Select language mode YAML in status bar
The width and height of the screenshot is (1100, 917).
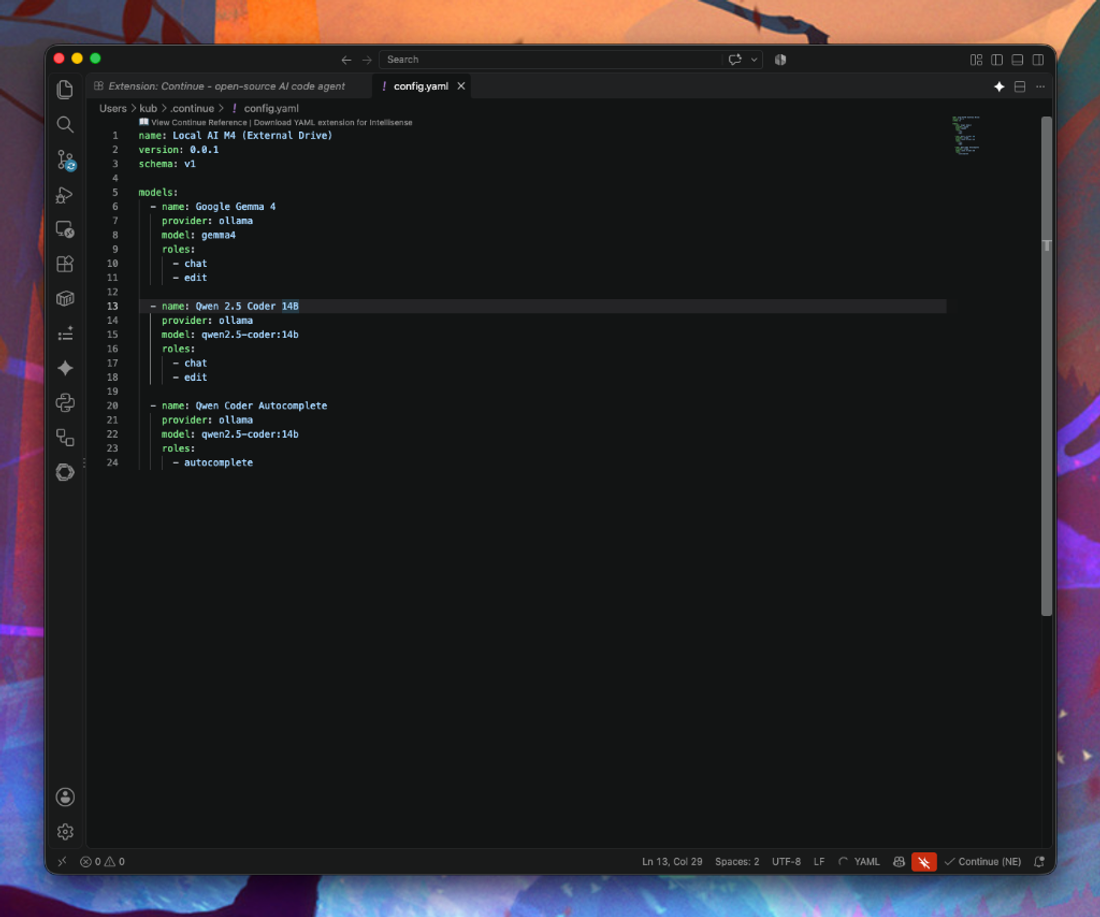tap(866, 862)
